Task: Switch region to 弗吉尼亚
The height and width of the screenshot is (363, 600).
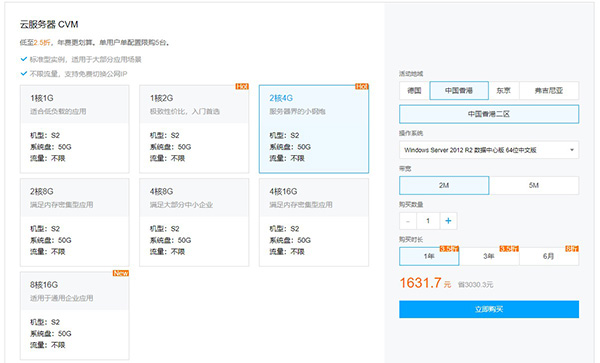Action: 549,91
